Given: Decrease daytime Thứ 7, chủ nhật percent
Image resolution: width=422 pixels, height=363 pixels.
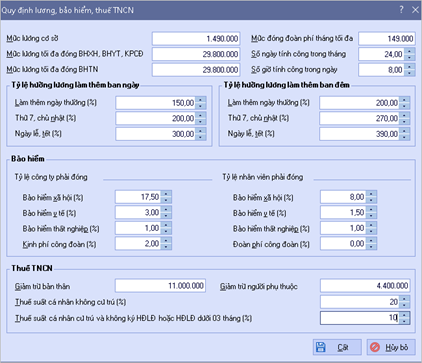Looking at the screenshot, I should coord(201,122).
